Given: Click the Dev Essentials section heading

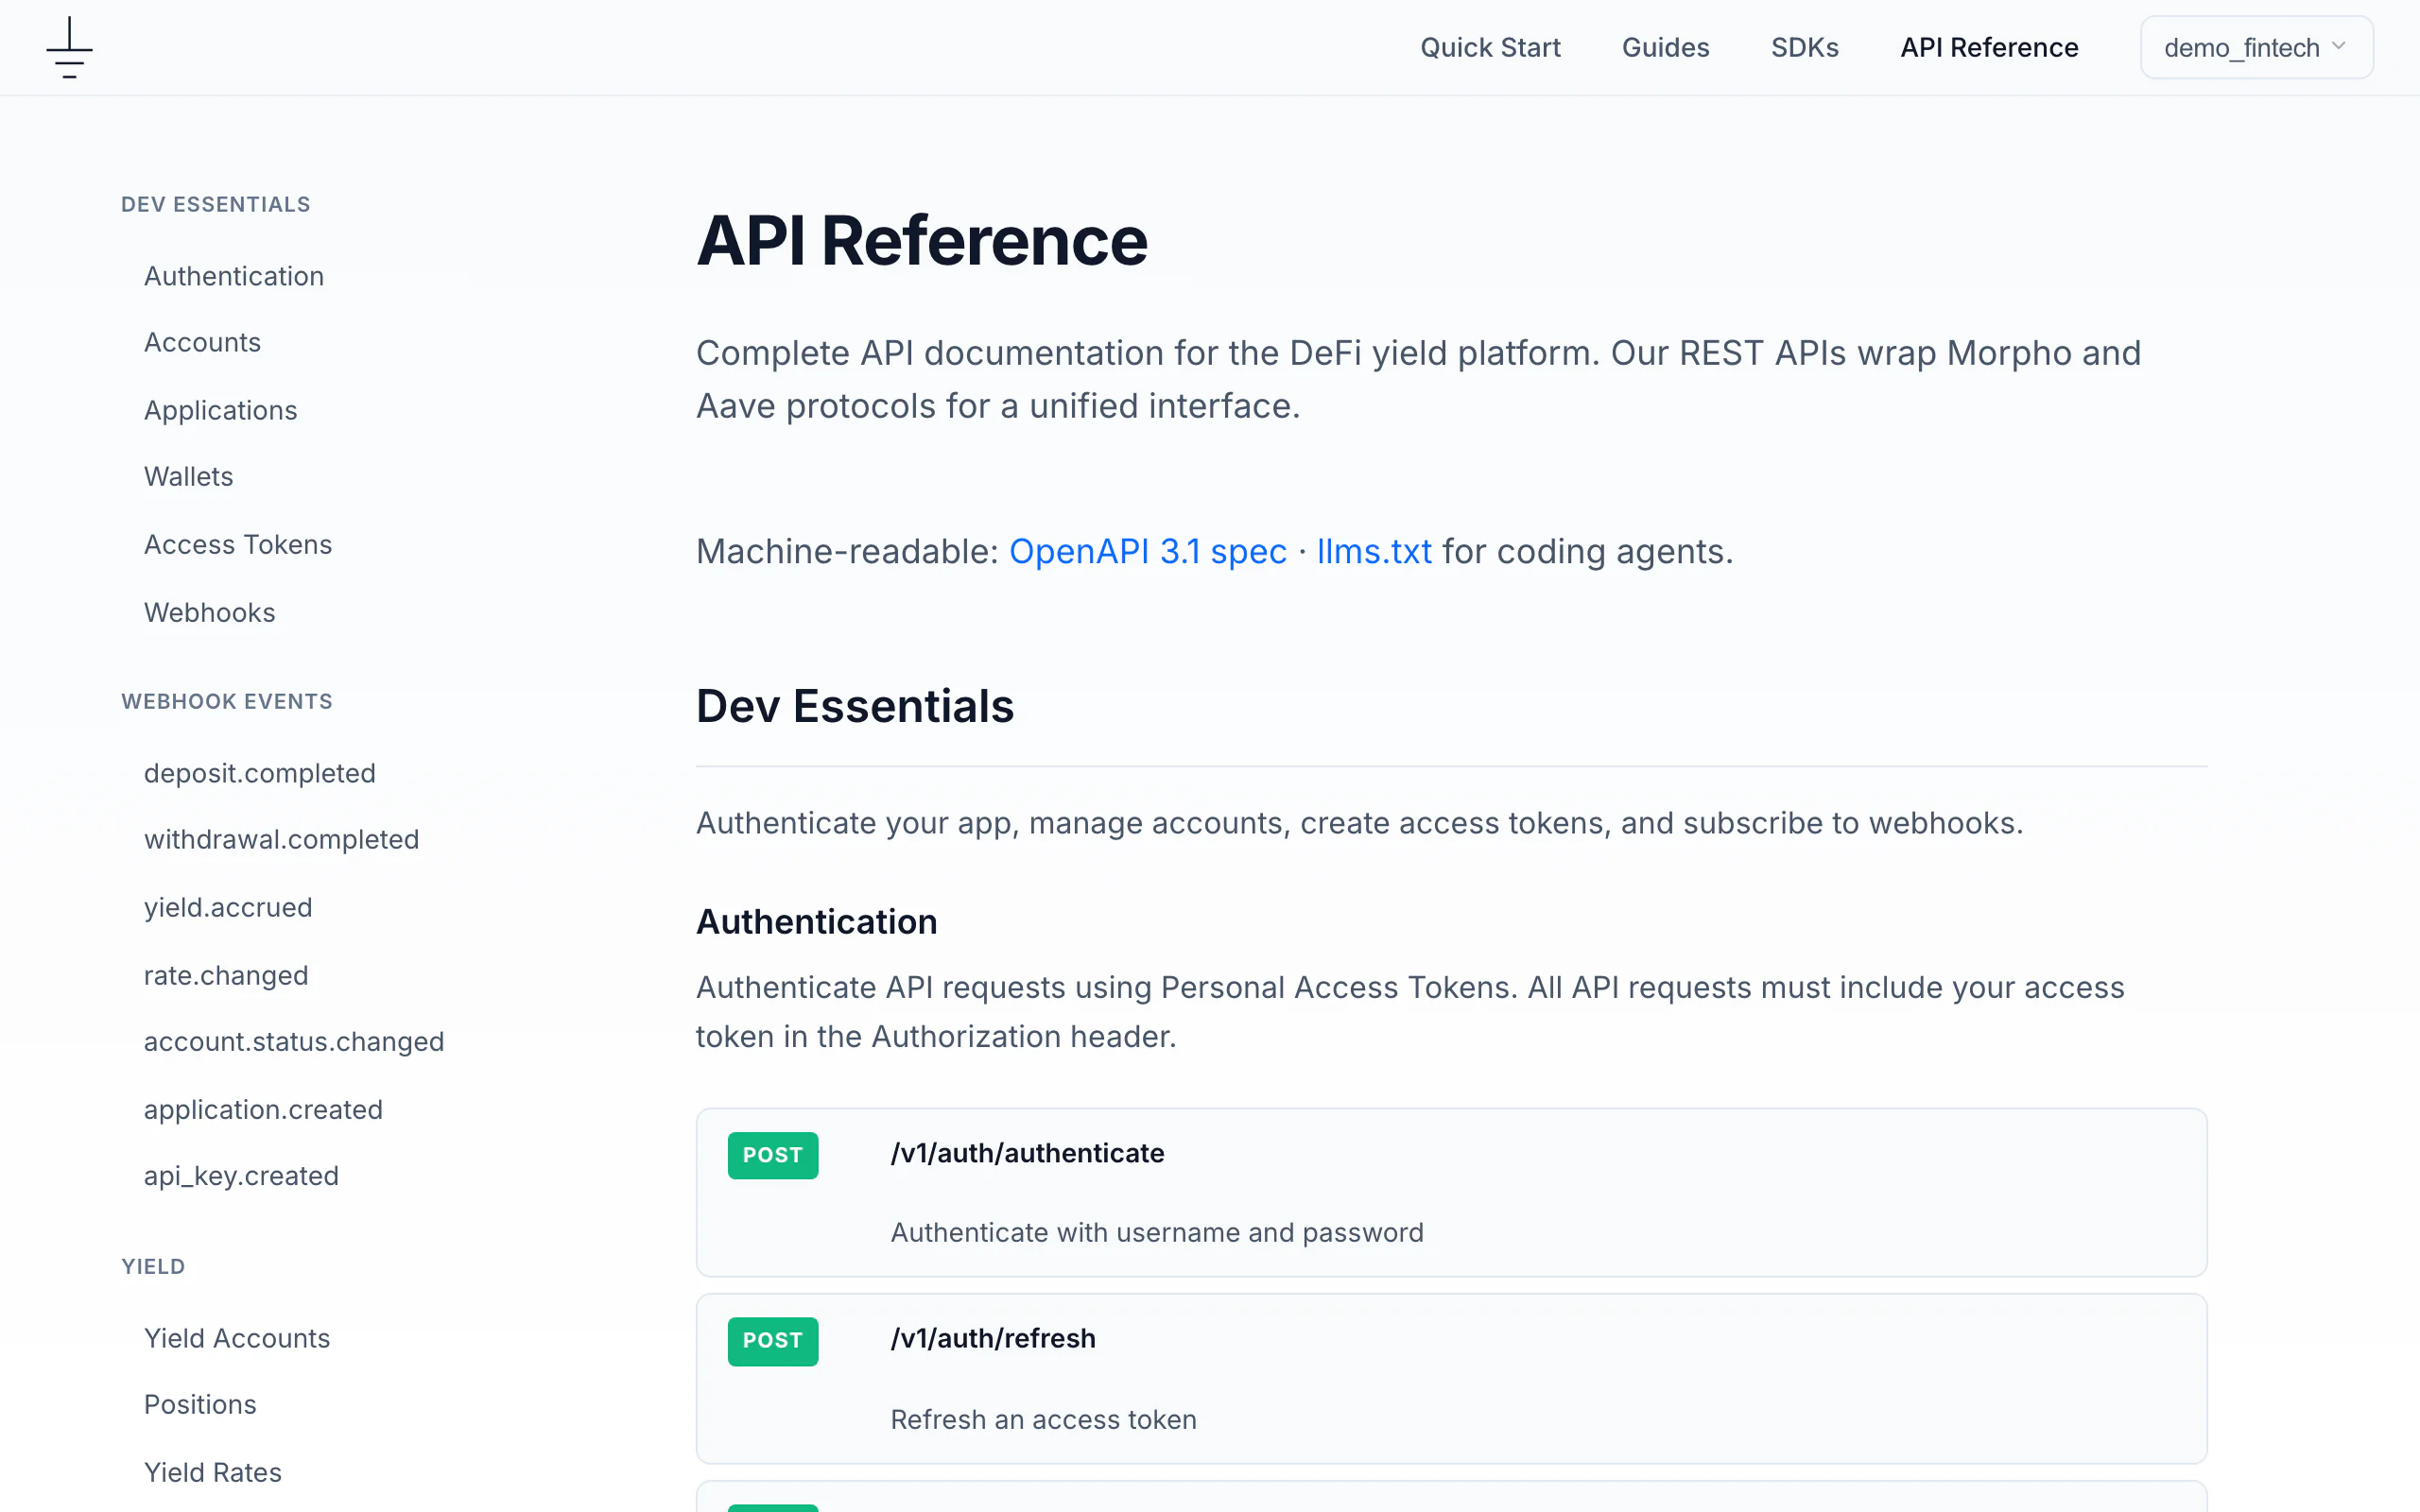Looking at the screenshot, I should click(854, 706).
